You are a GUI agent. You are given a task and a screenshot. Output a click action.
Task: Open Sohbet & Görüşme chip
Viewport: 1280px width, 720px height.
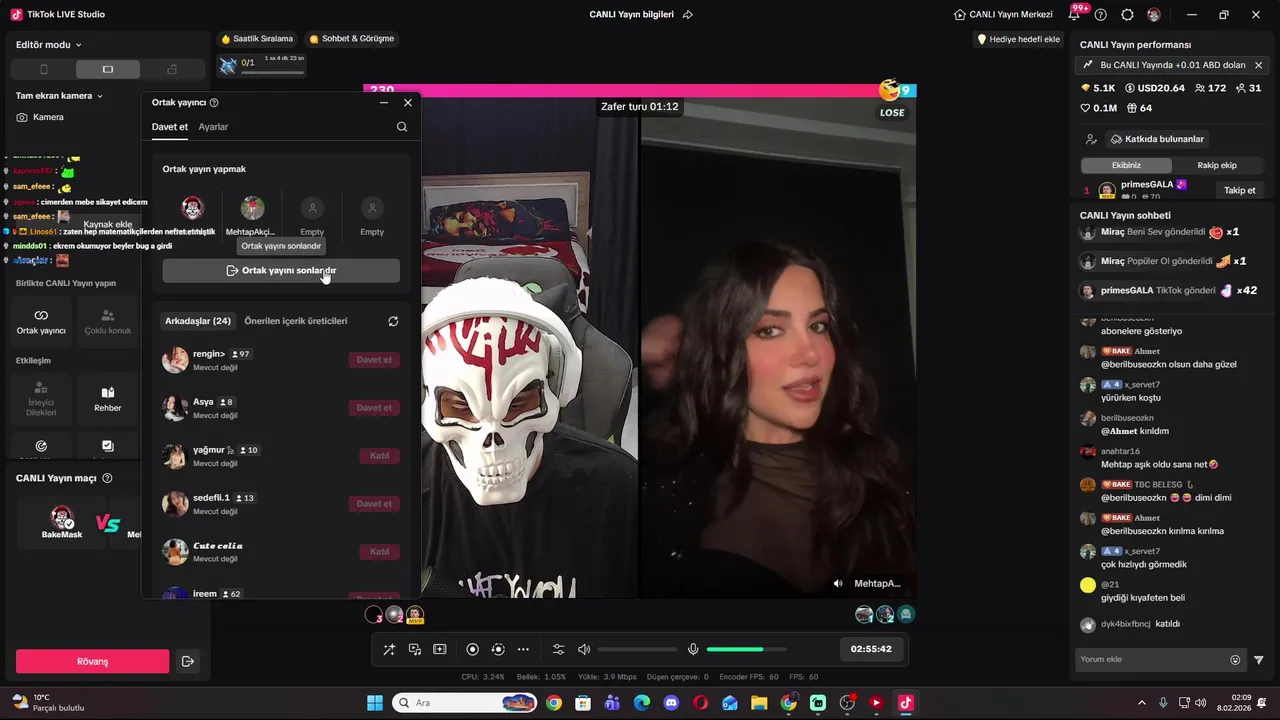(x=351, y=39)
